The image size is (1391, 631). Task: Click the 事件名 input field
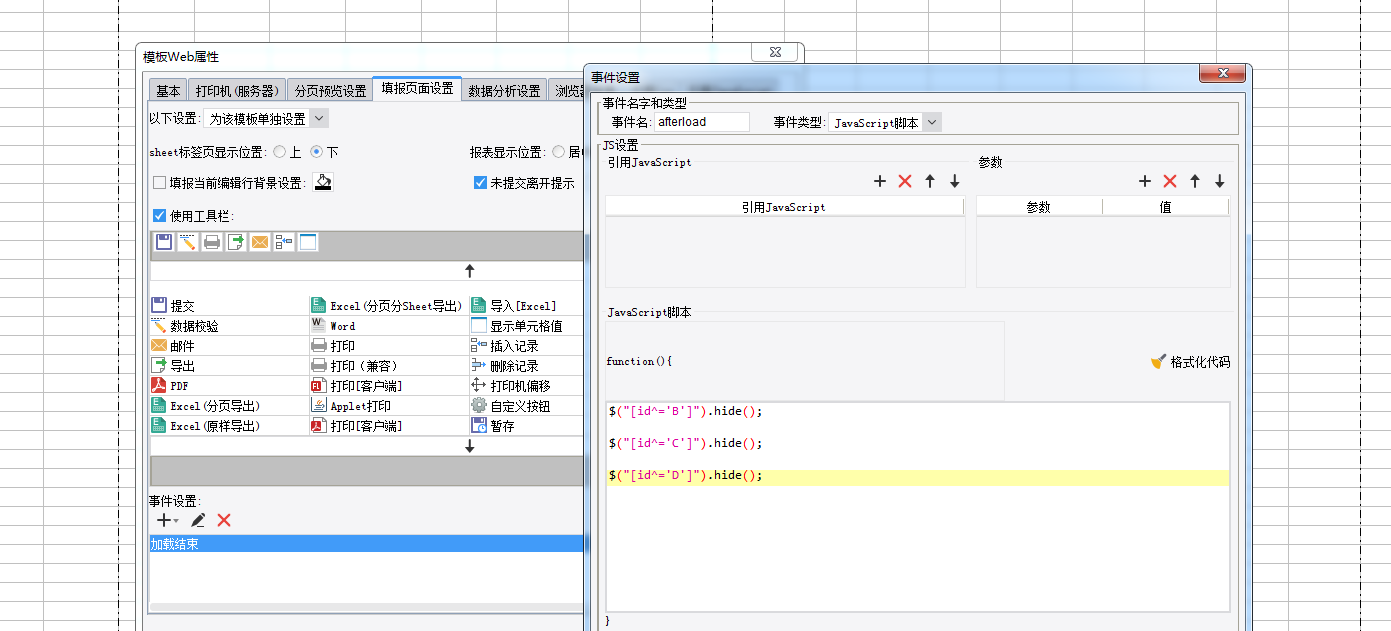[x=702, y=122]
